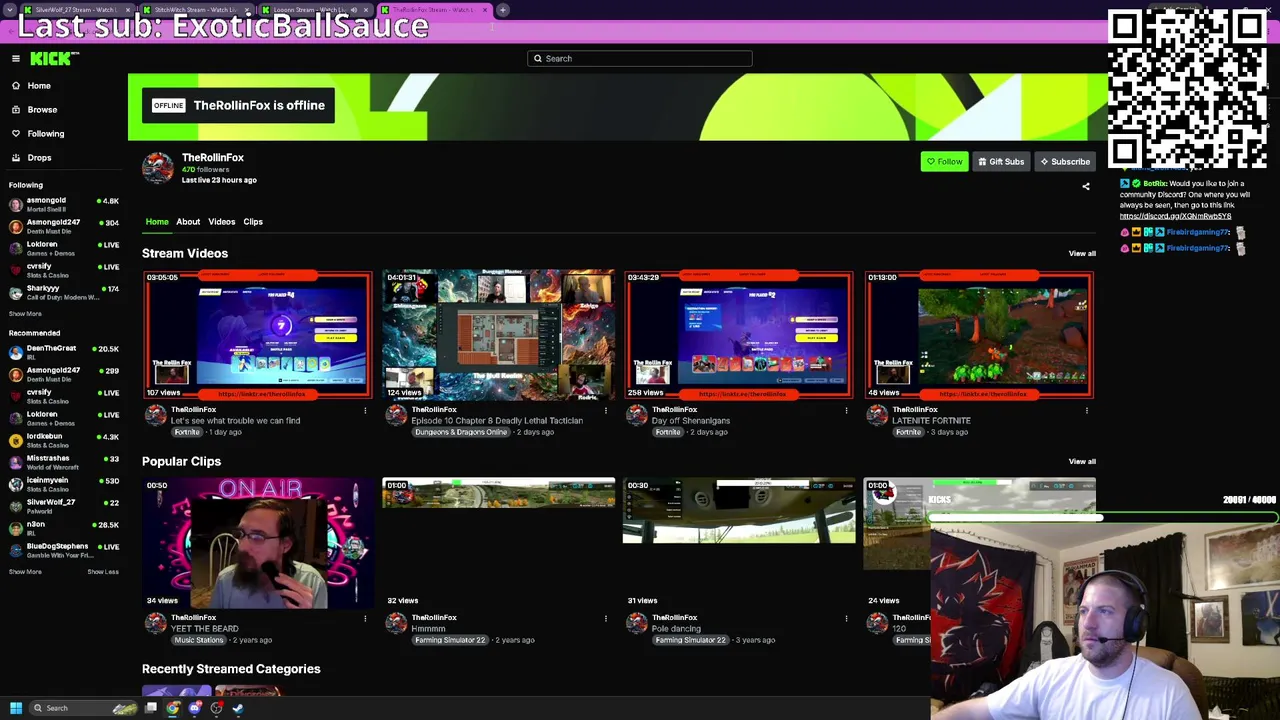Screen dimensions: 1280x720
Task: Open Sharkyyy channel in Following list
Action: pyautogui.click(x=64, y=292)
